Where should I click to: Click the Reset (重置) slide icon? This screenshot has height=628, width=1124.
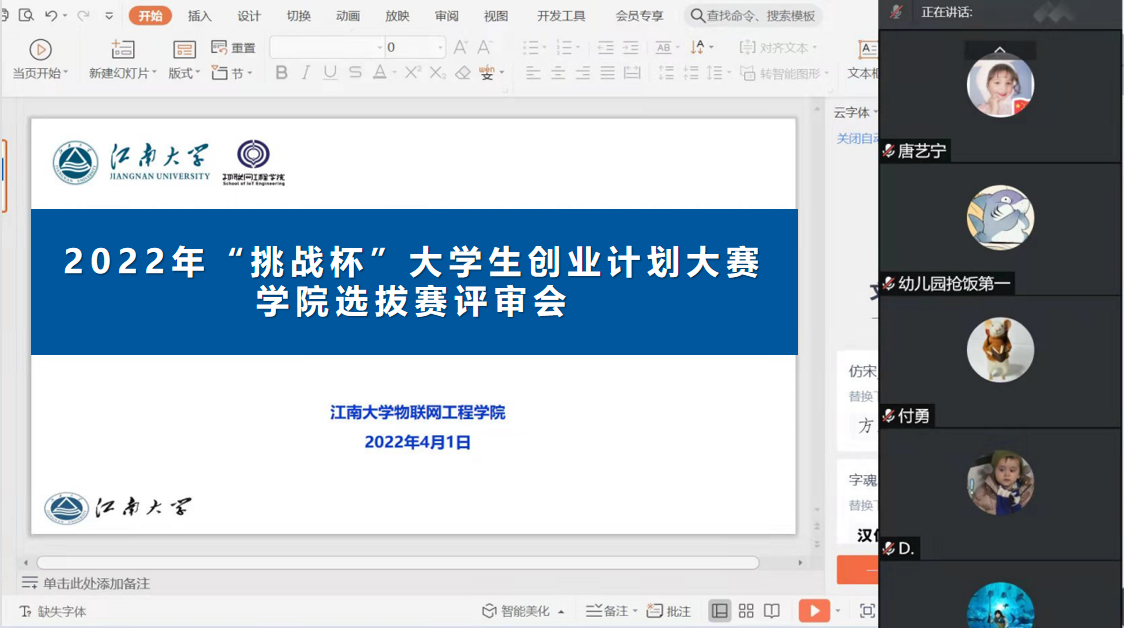(234, 48)
